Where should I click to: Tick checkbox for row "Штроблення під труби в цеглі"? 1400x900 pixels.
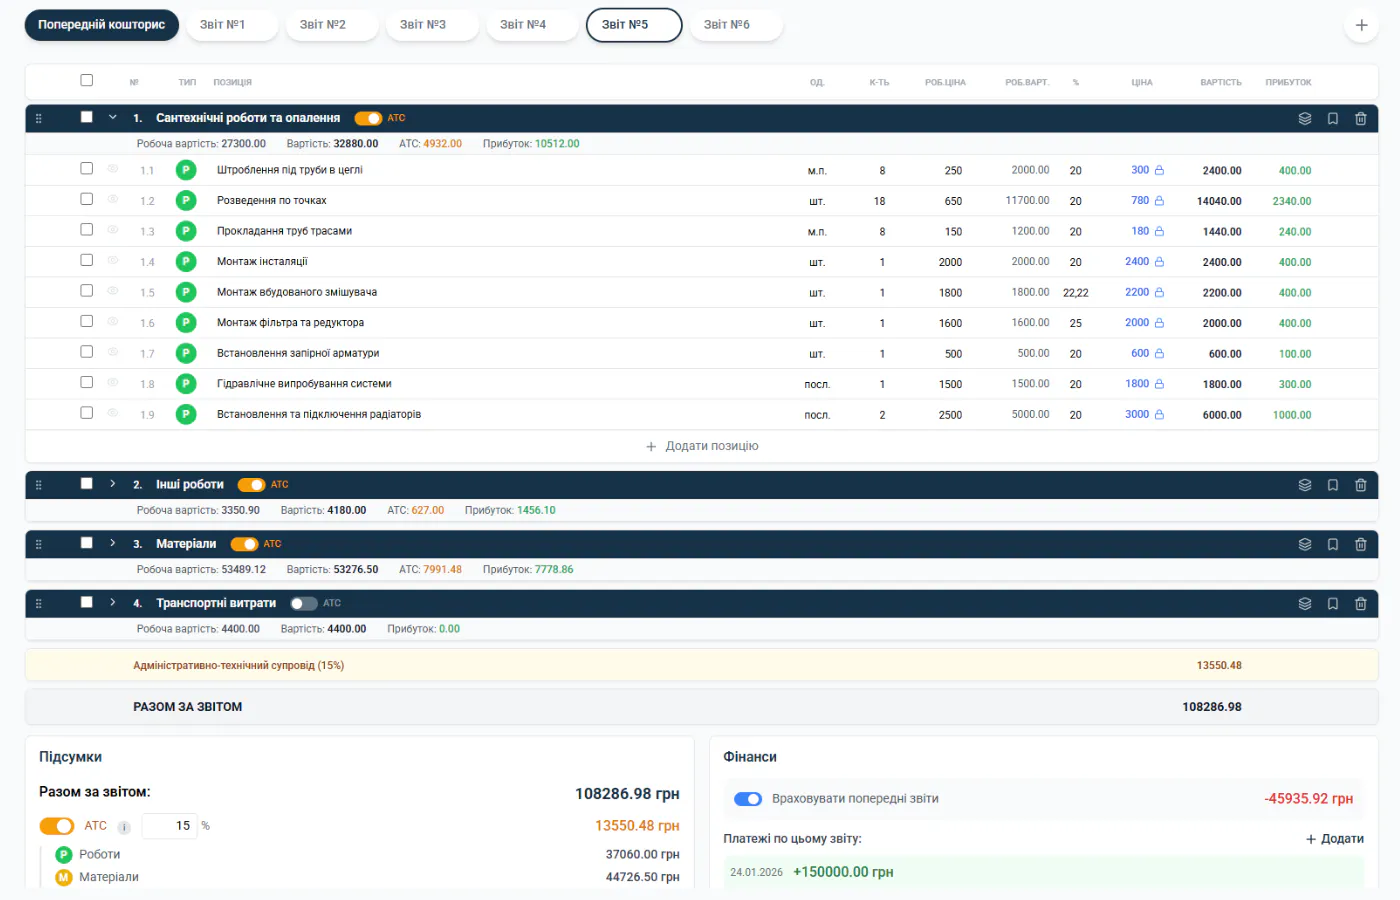pos(87,169)
